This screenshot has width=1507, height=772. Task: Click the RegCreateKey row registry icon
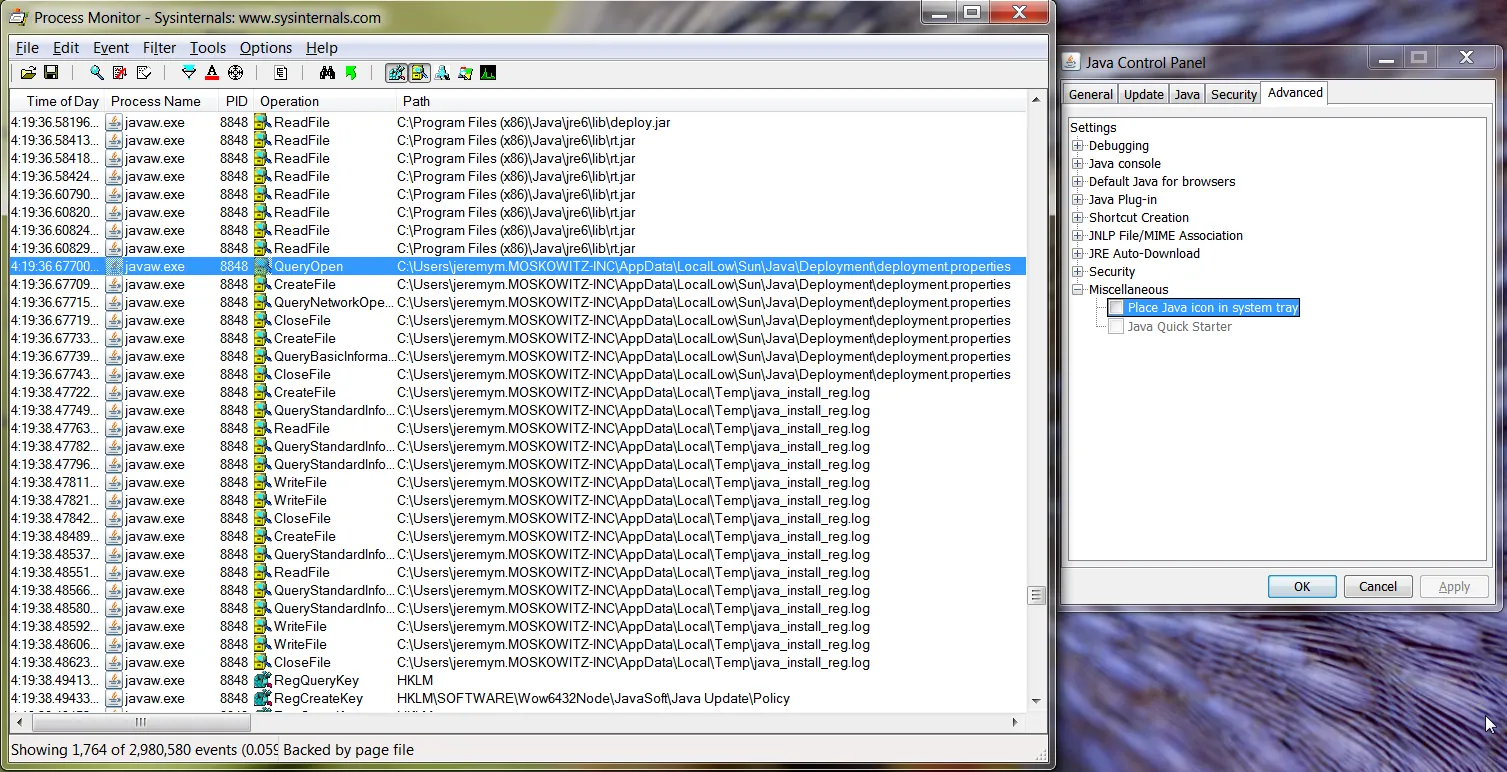(263, 699)
